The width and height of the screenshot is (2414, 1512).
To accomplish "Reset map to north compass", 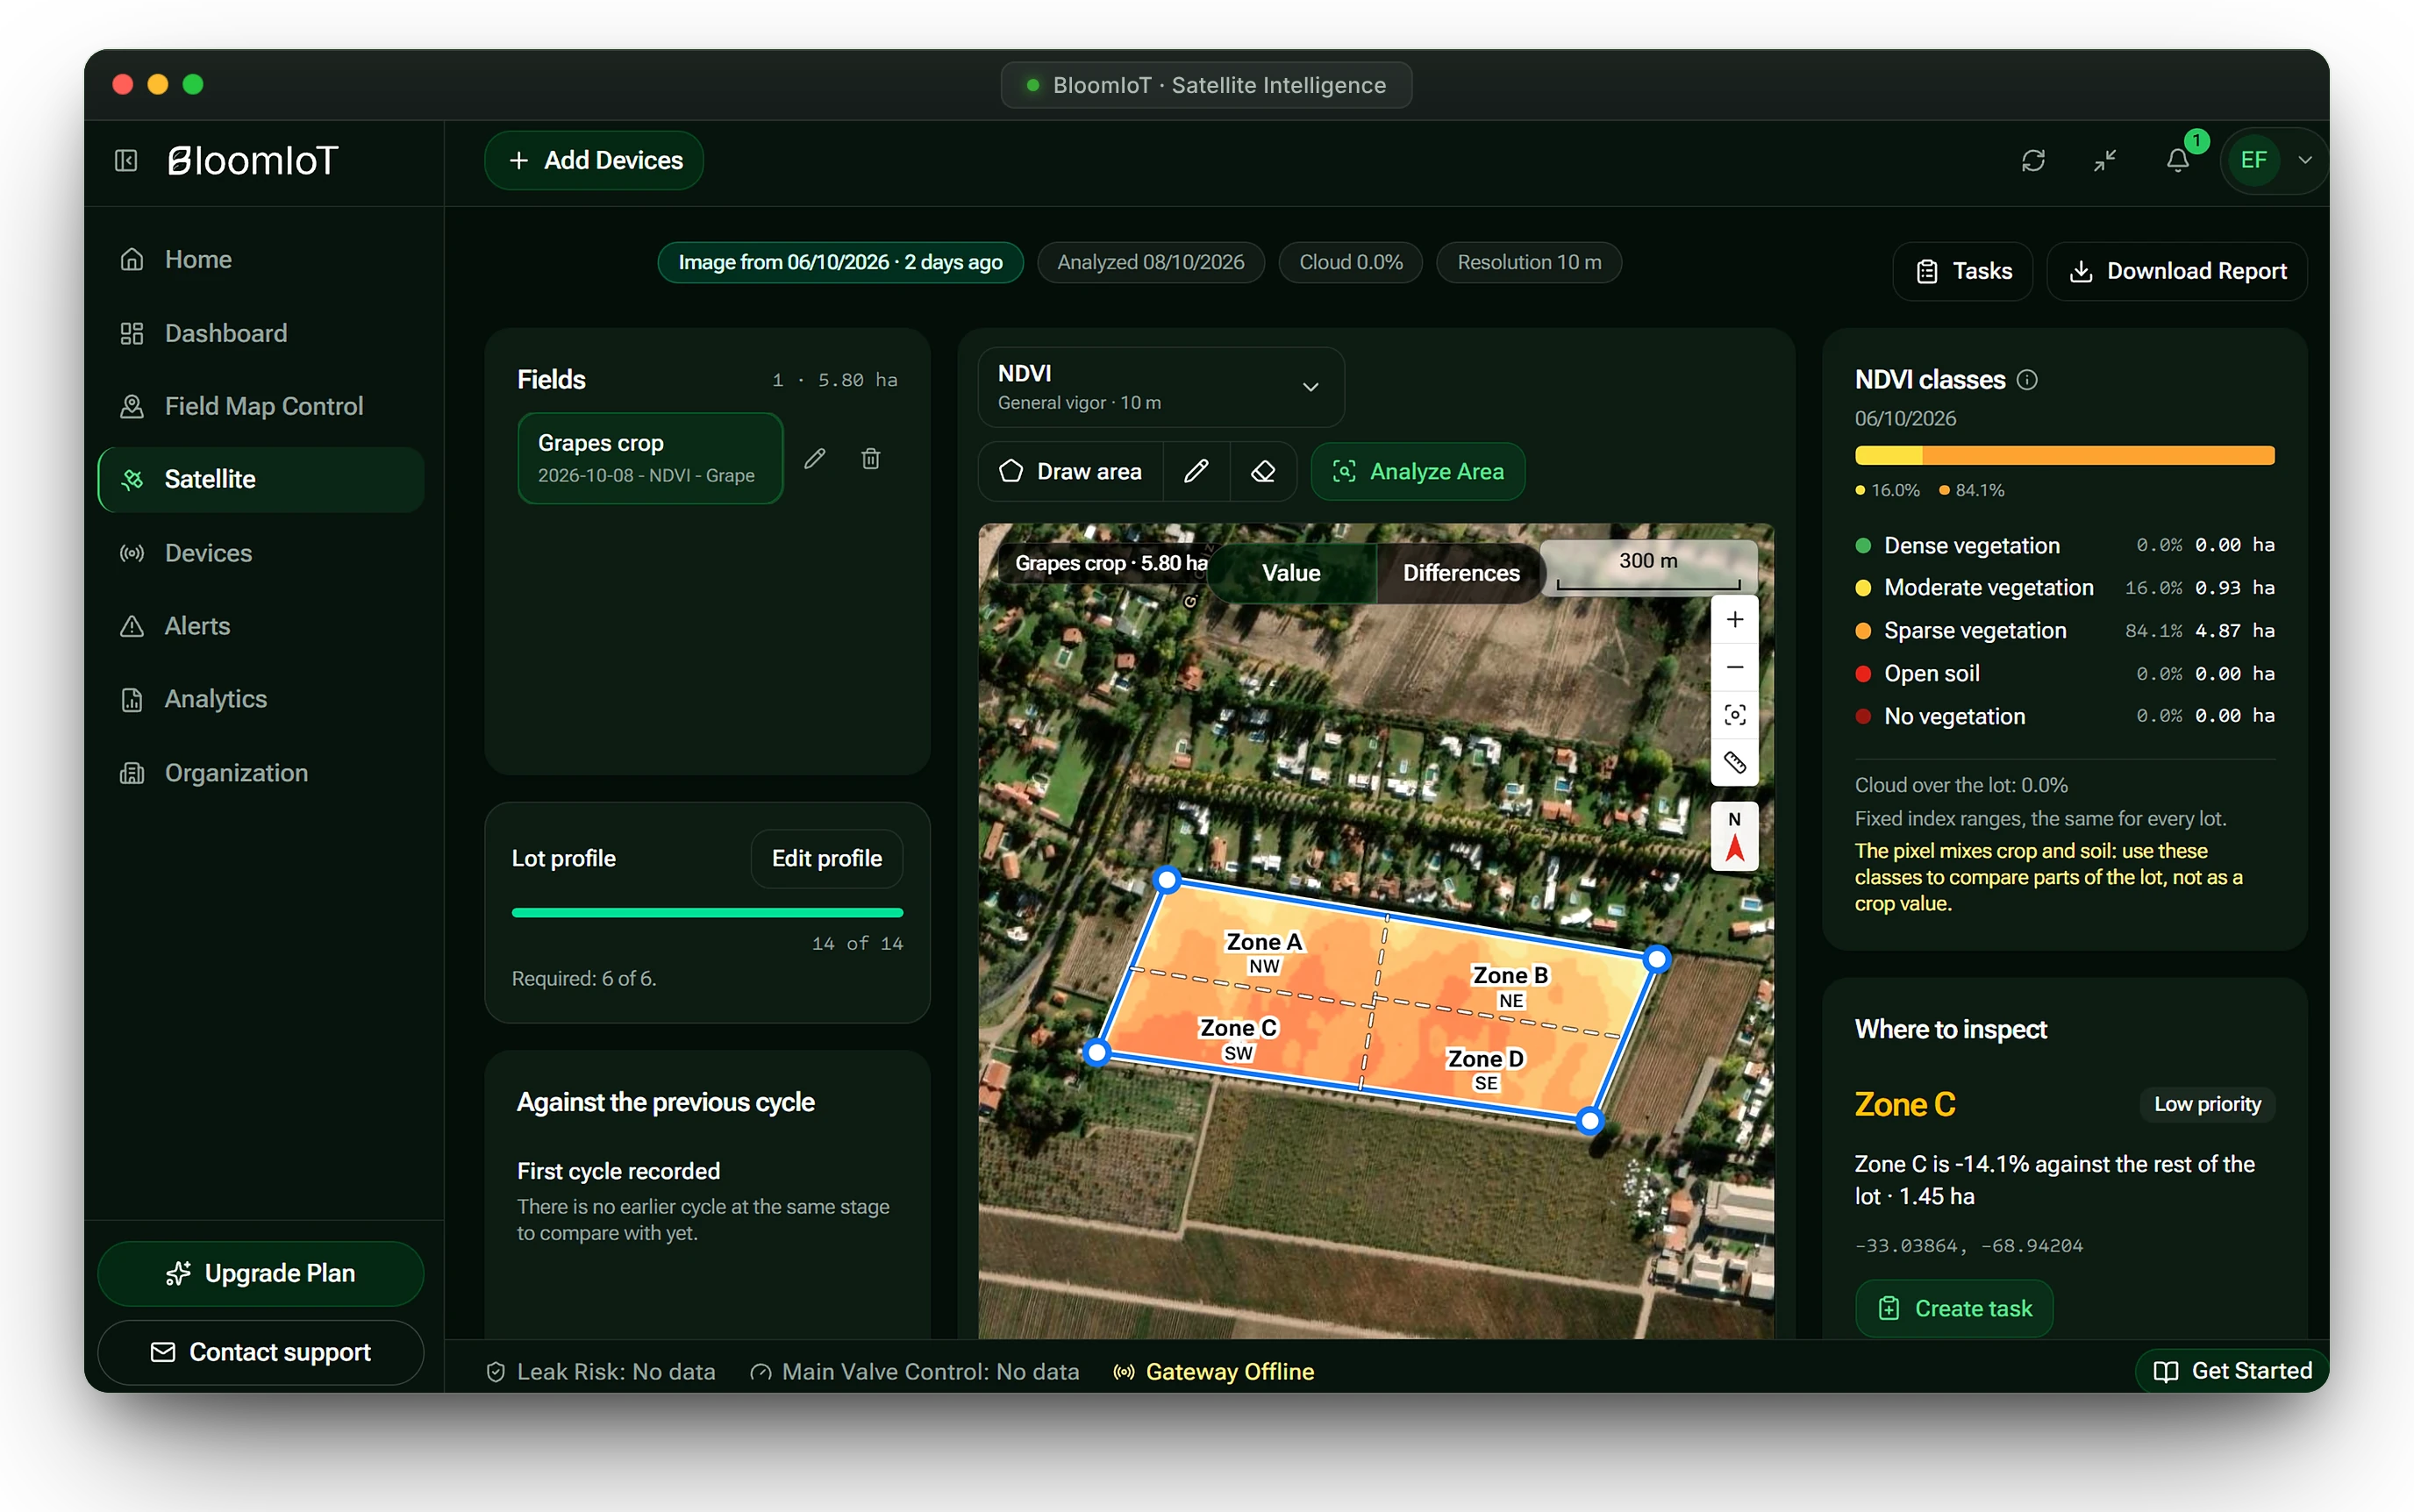I will (x=1735, y=836).
